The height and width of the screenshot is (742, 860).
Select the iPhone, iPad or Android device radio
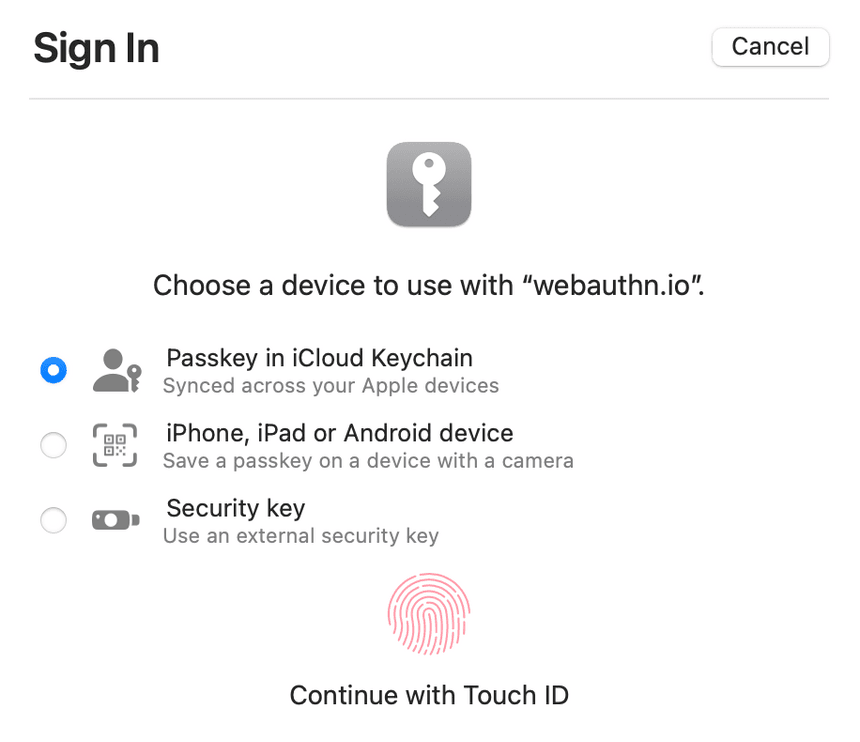click(x=53, y=445)
